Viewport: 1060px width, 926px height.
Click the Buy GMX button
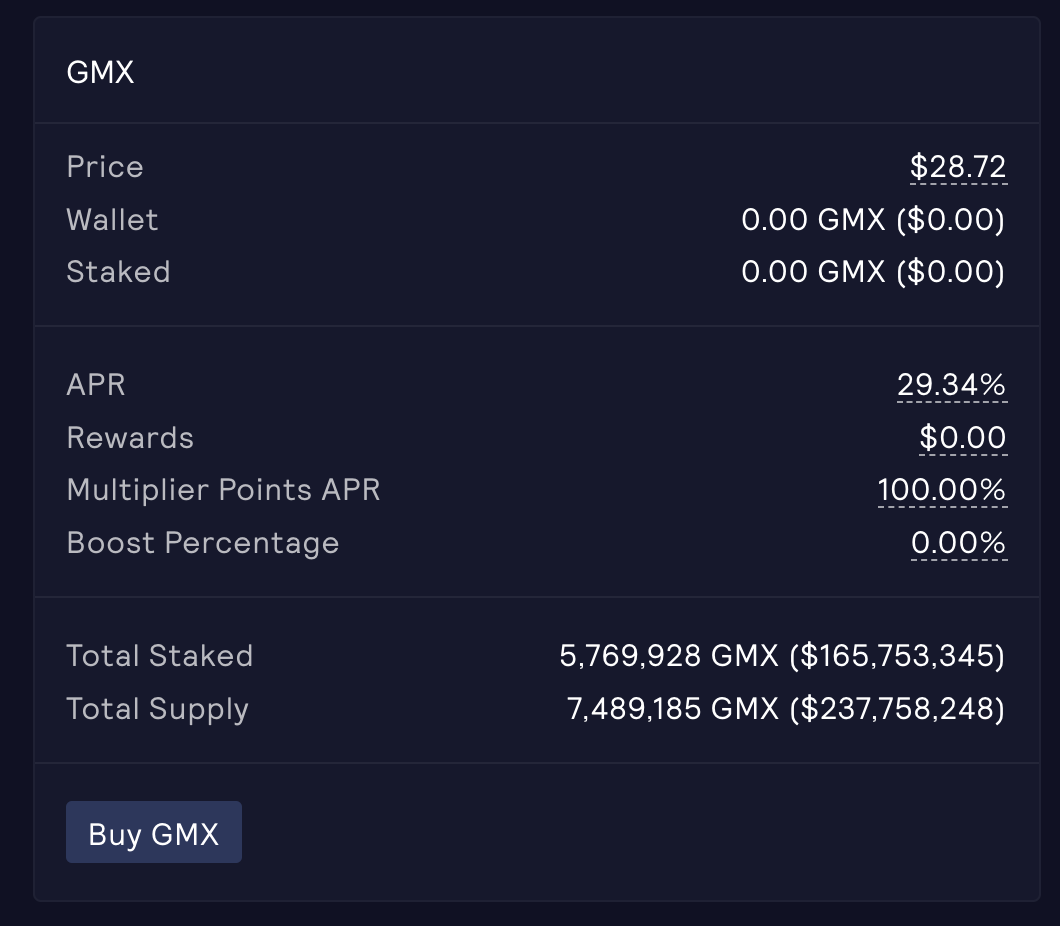point(154,832)
